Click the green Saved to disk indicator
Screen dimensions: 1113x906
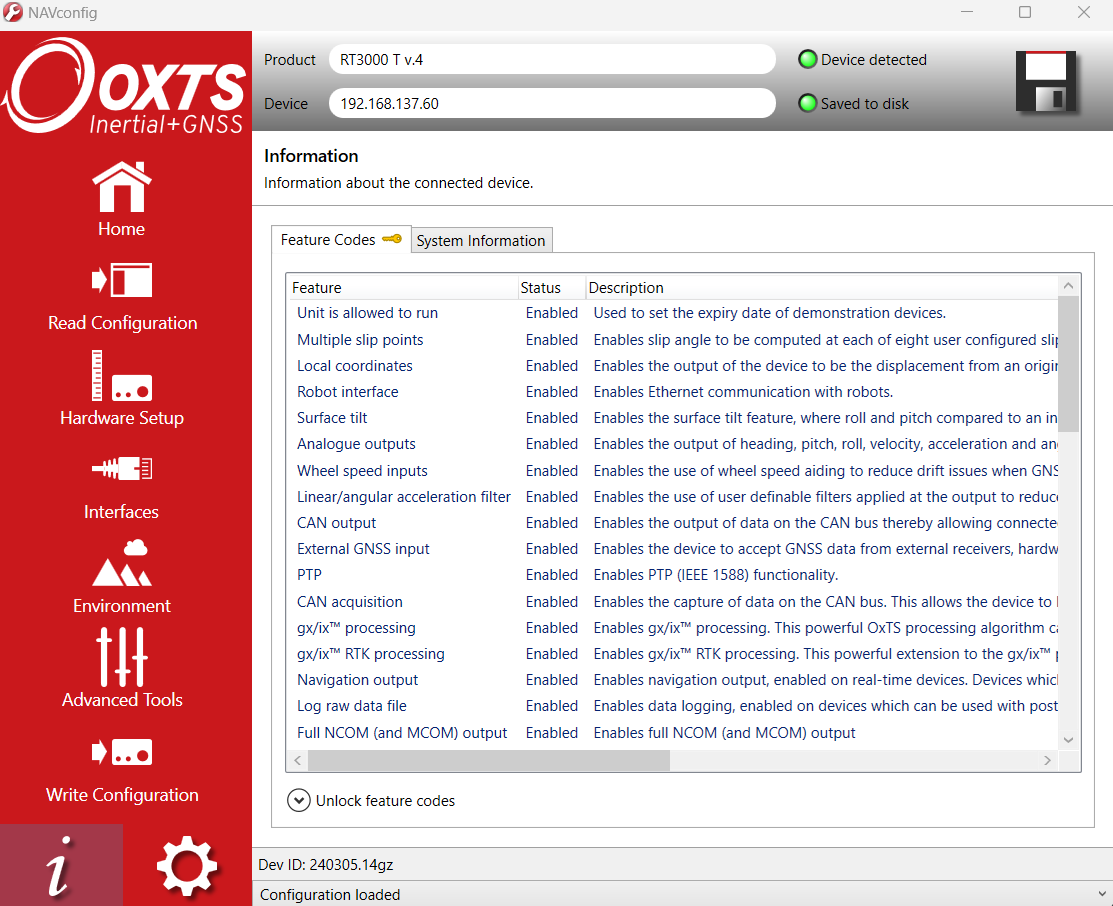click(x=807, y=104)
